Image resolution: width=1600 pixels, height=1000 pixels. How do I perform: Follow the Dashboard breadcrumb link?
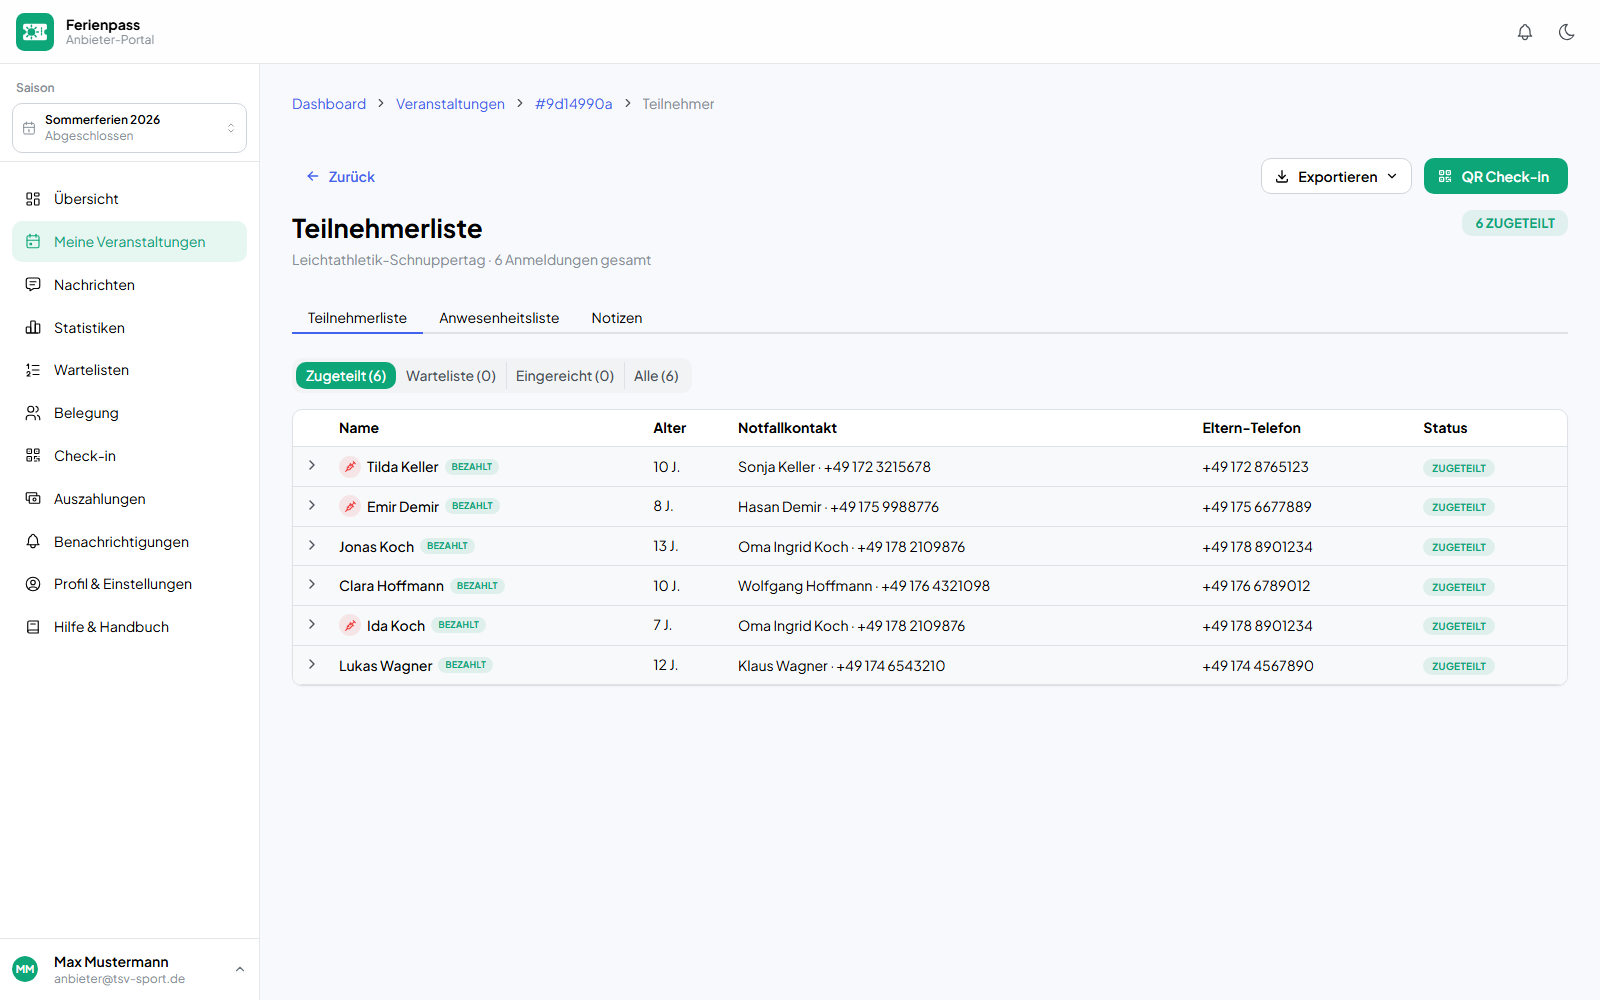[x=329, y=104]
